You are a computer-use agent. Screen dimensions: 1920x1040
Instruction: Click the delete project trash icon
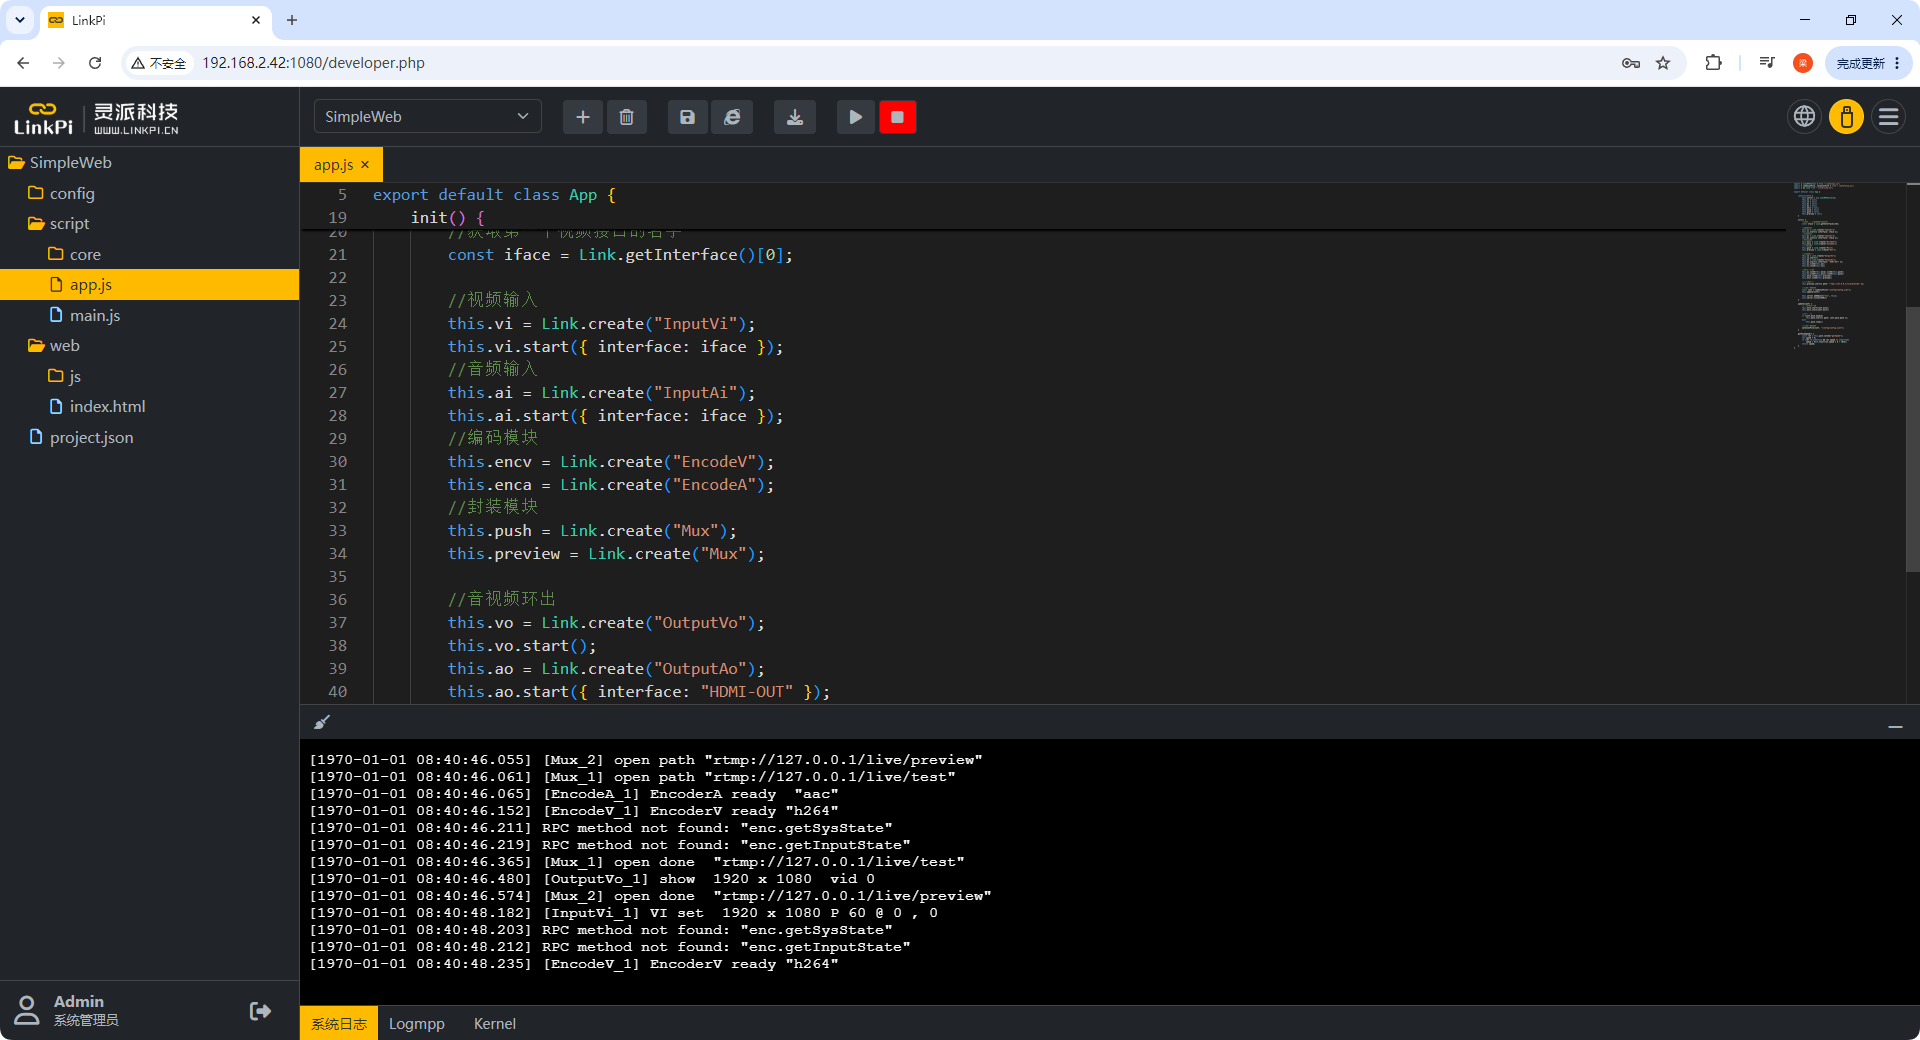point(626,117)
